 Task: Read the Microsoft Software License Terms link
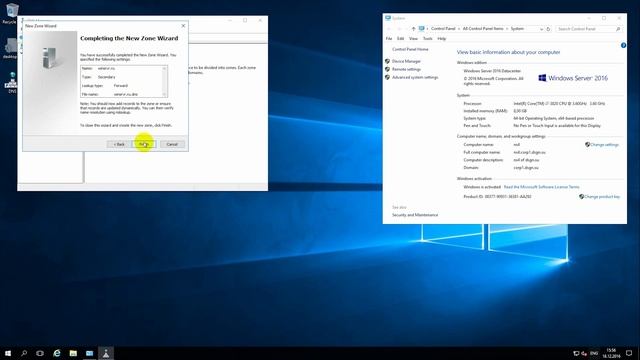pyautogui.click(x=542, y=187)
